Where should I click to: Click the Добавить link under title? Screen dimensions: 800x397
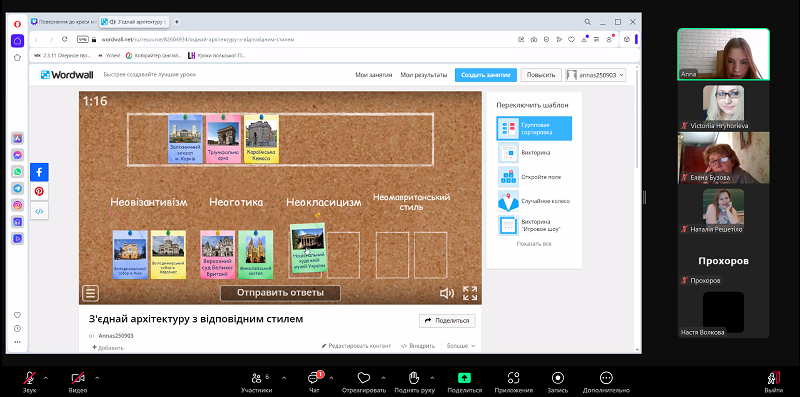click(x=108, y=348)
